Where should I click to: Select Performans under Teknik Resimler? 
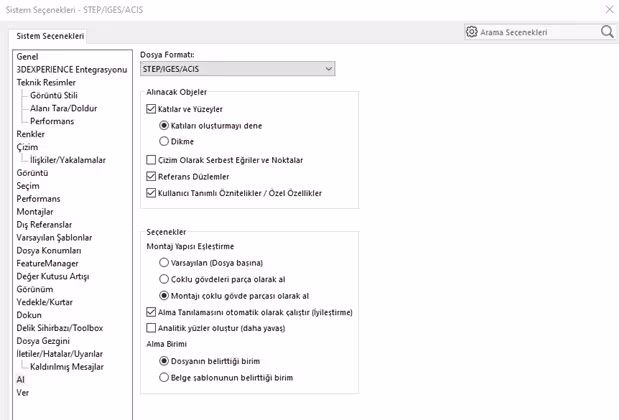coord(52,121)
